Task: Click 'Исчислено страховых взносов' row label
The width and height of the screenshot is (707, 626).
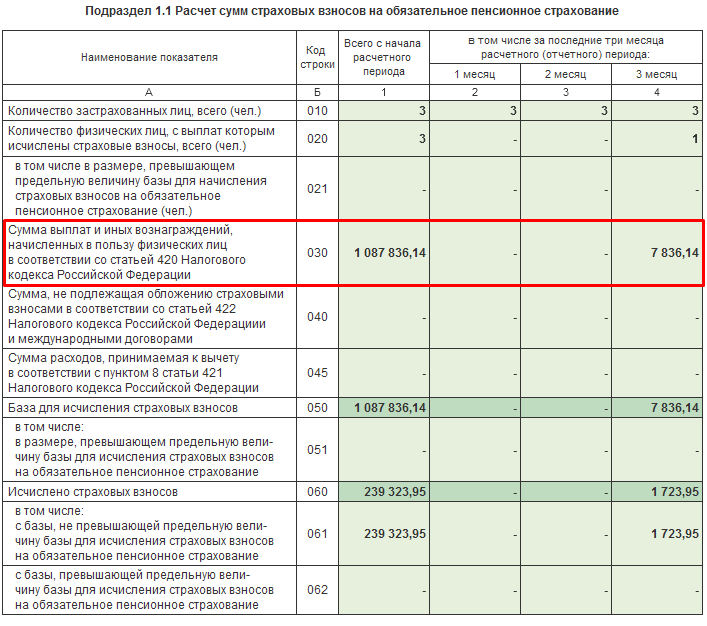Action: 93,492
